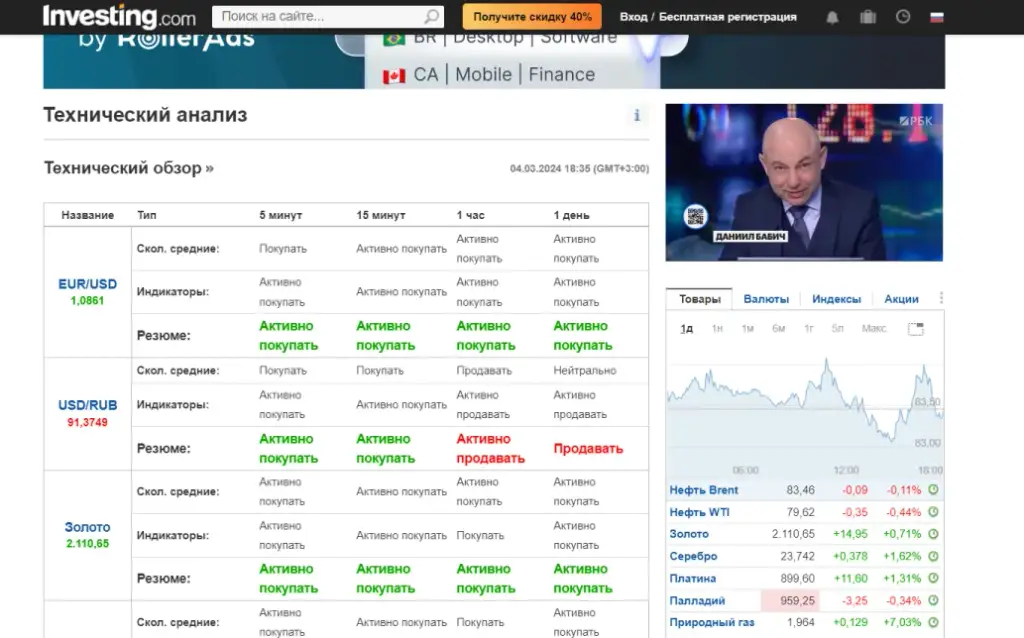Click the +7,03% change for Природный газ

click(x=902, y=622)
